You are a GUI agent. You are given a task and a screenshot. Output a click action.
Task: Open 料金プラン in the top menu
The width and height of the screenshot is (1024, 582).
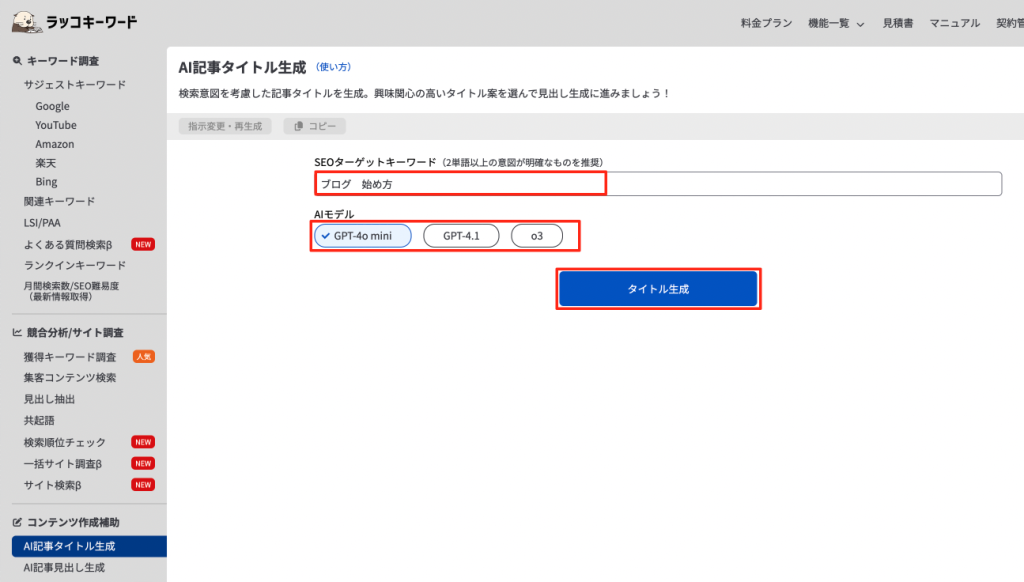point(767,23)
